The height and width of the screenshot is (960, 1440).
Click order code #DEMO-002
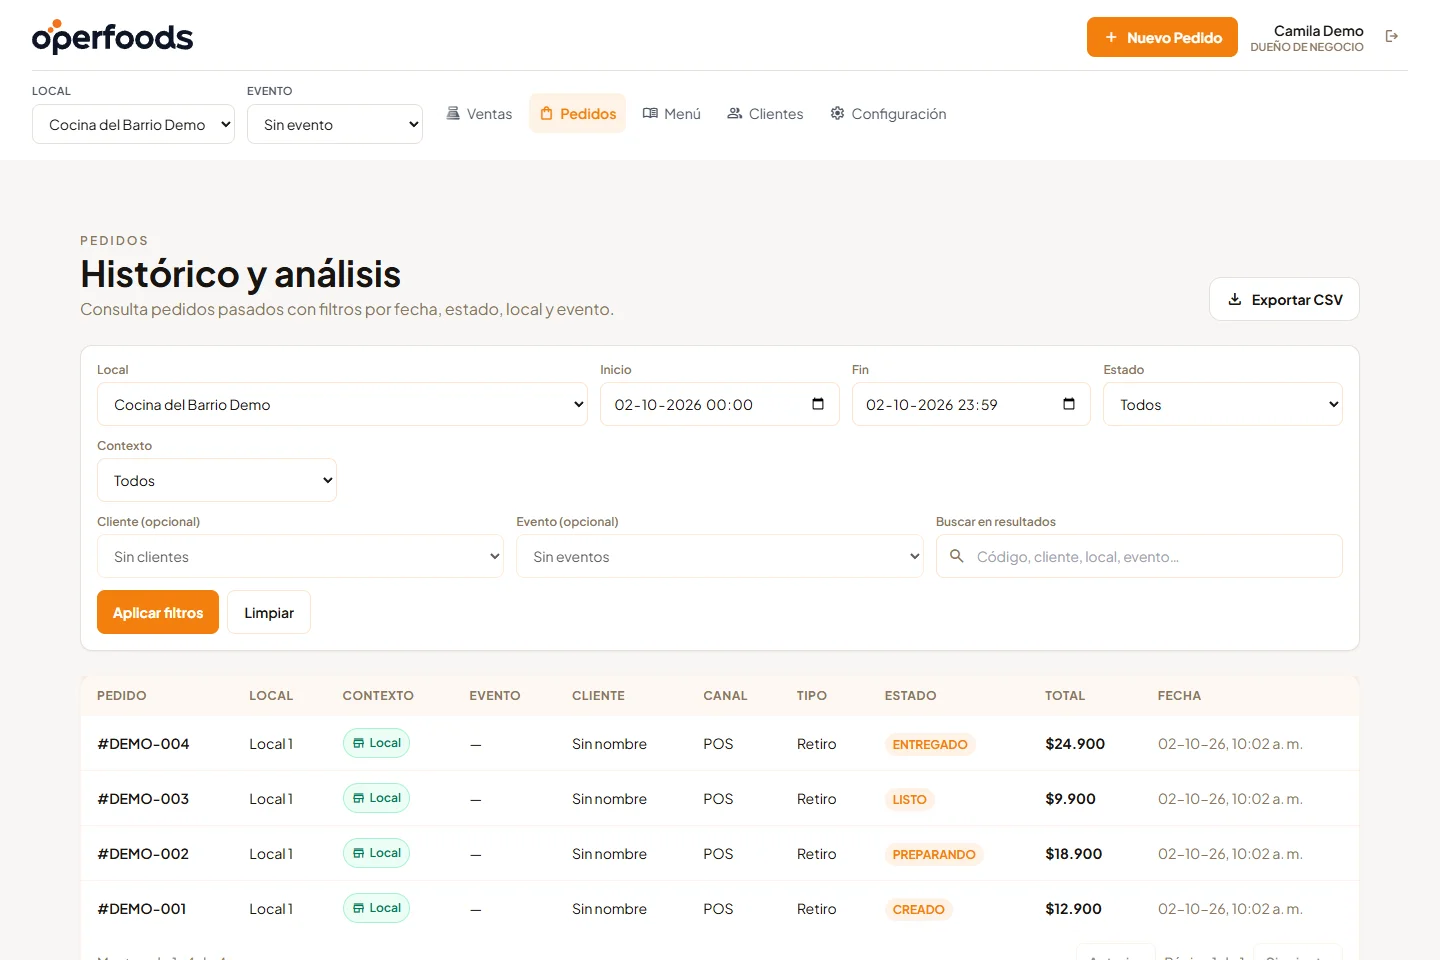point(143,854)
